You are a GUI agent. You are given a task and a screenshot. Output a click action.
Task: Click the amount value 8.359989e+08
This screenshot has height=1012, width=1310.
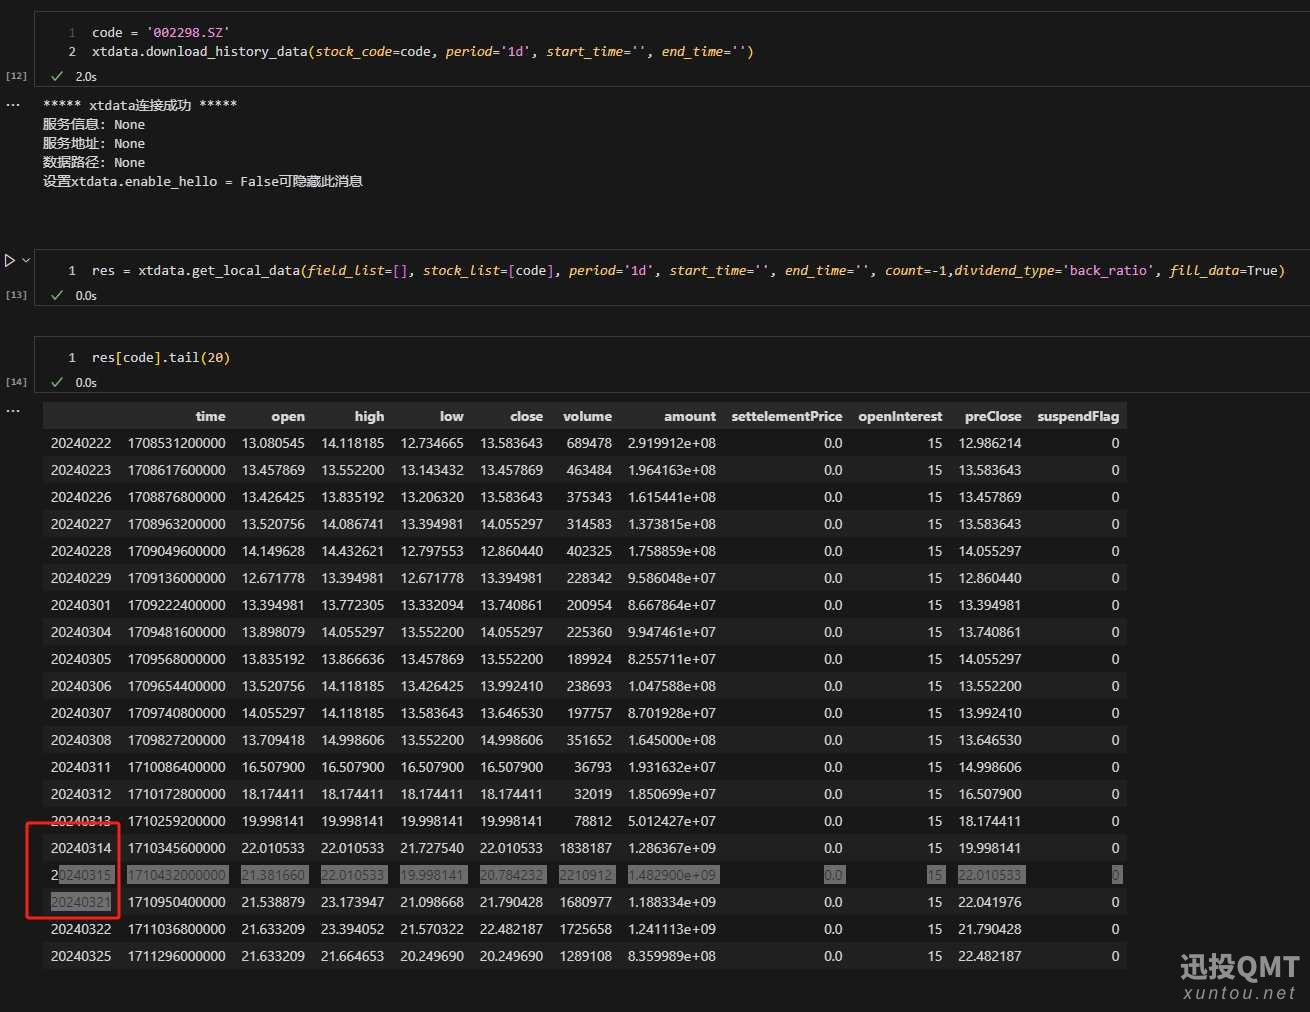[x=672, y=956]
